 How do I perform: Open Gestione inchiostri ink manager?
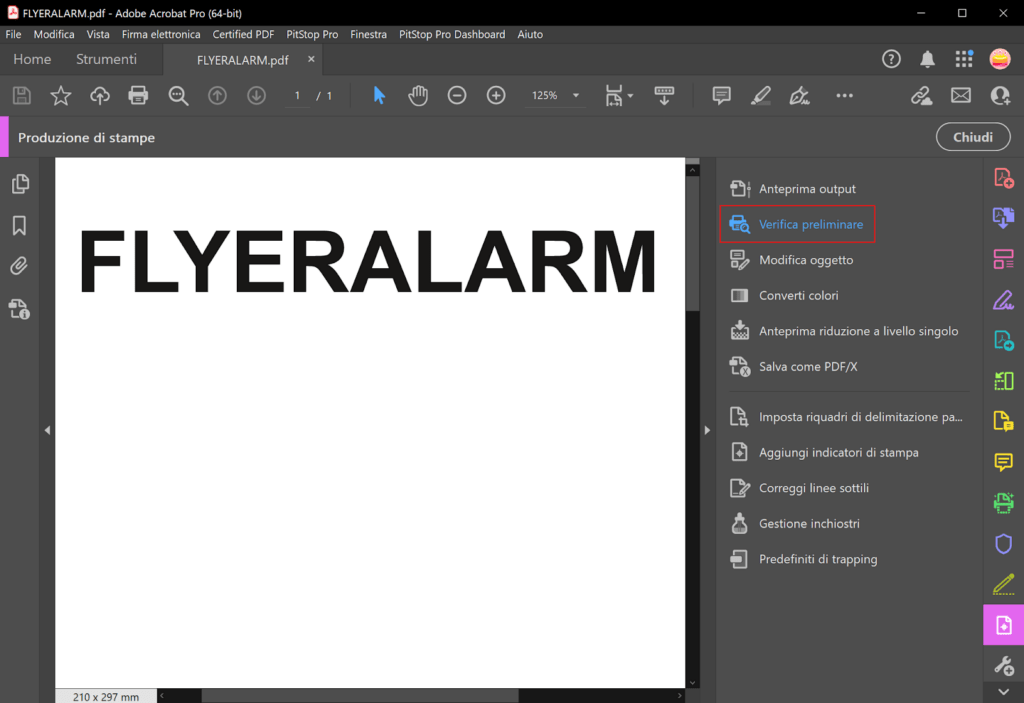808,523
